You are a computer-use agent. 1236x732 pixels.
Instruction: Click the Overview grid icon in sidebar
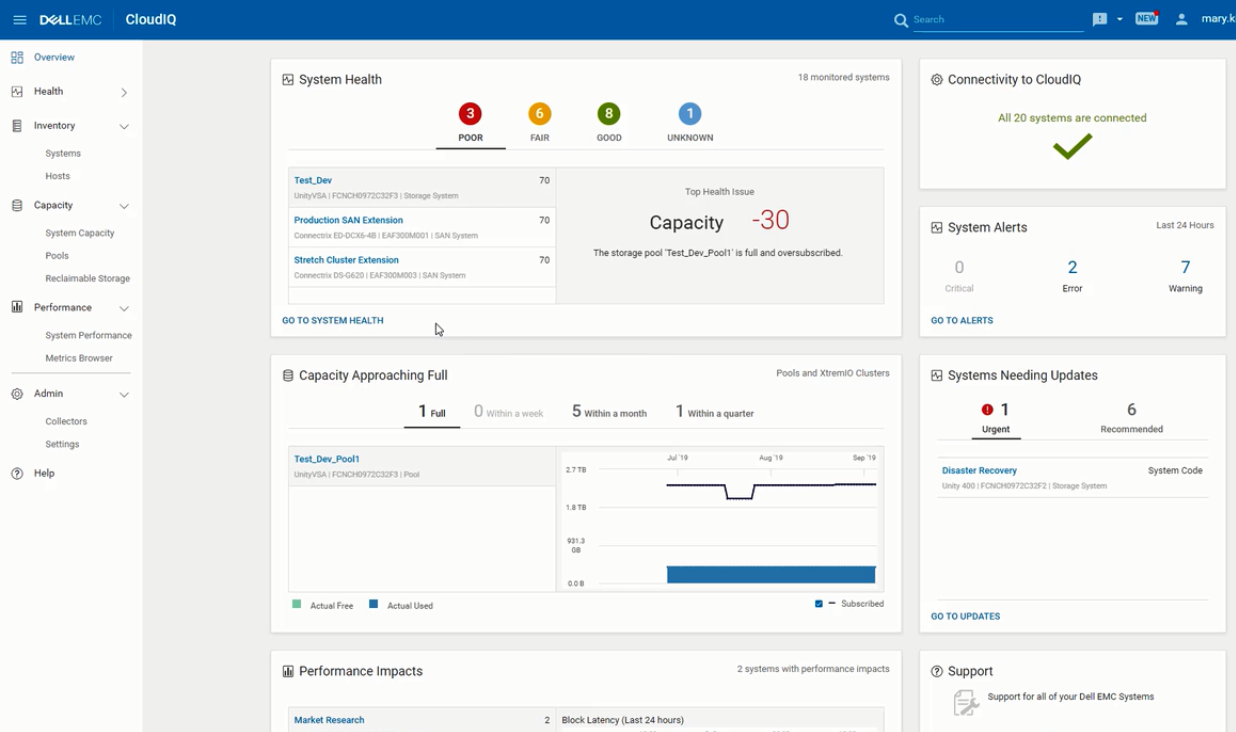[17, 58]
